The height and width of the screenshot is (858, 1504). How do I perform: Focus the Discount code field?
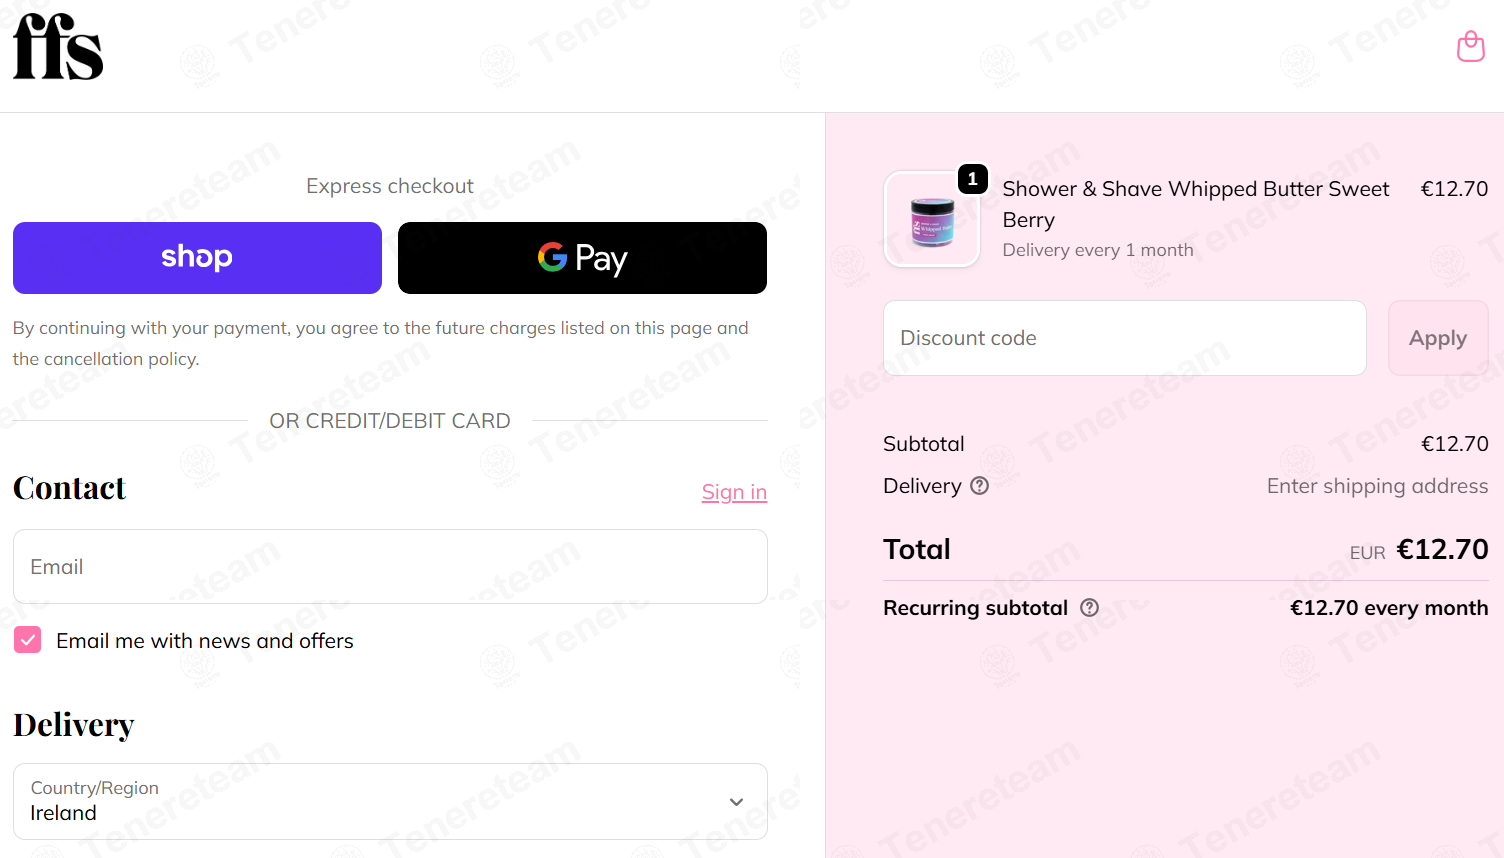pos(1125,338)
